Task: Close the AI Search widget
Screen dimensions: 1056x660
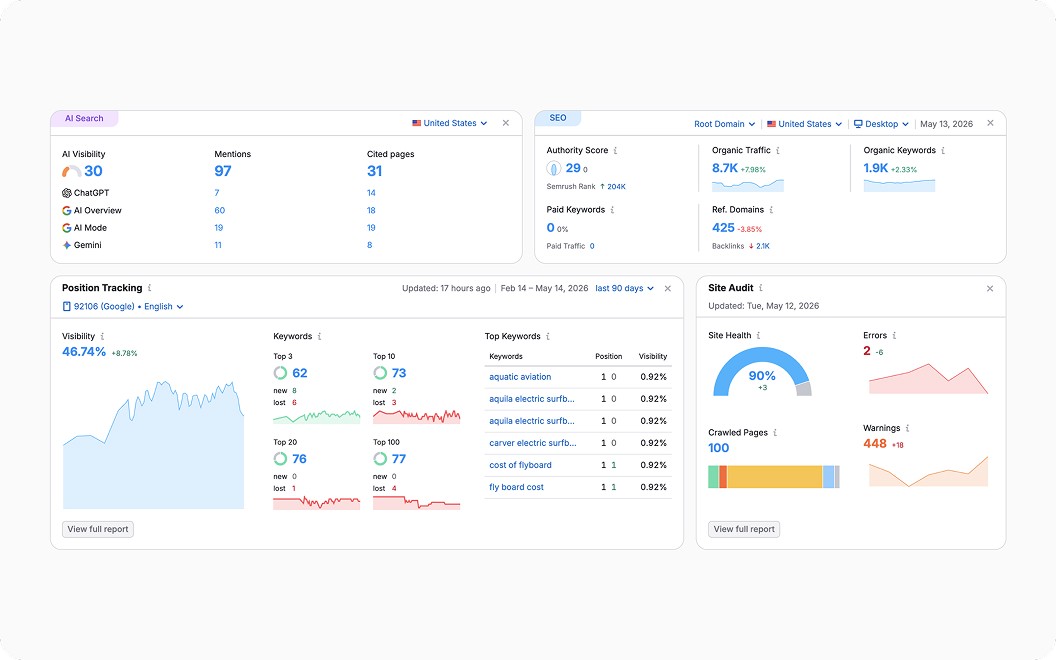Action: click(x=506, y=123)
